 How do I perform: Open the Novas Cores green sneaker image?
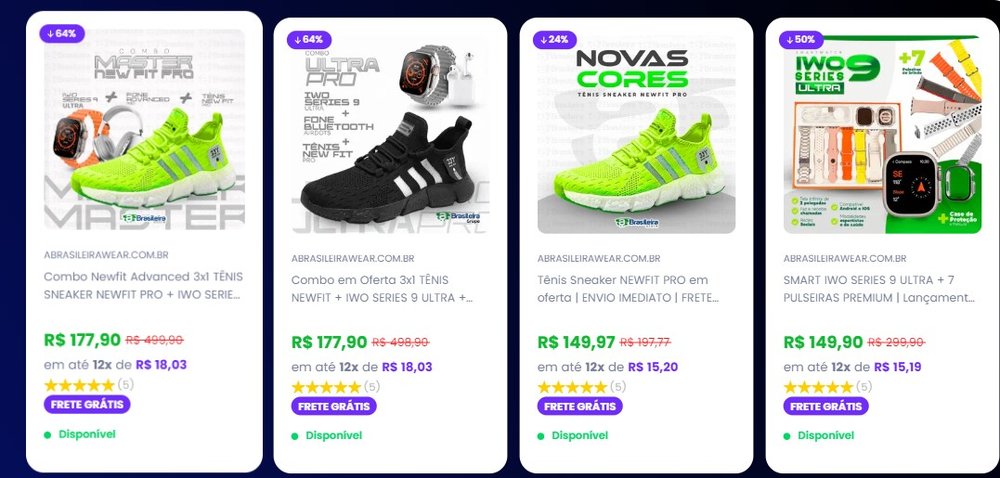[x=636, y=134]
